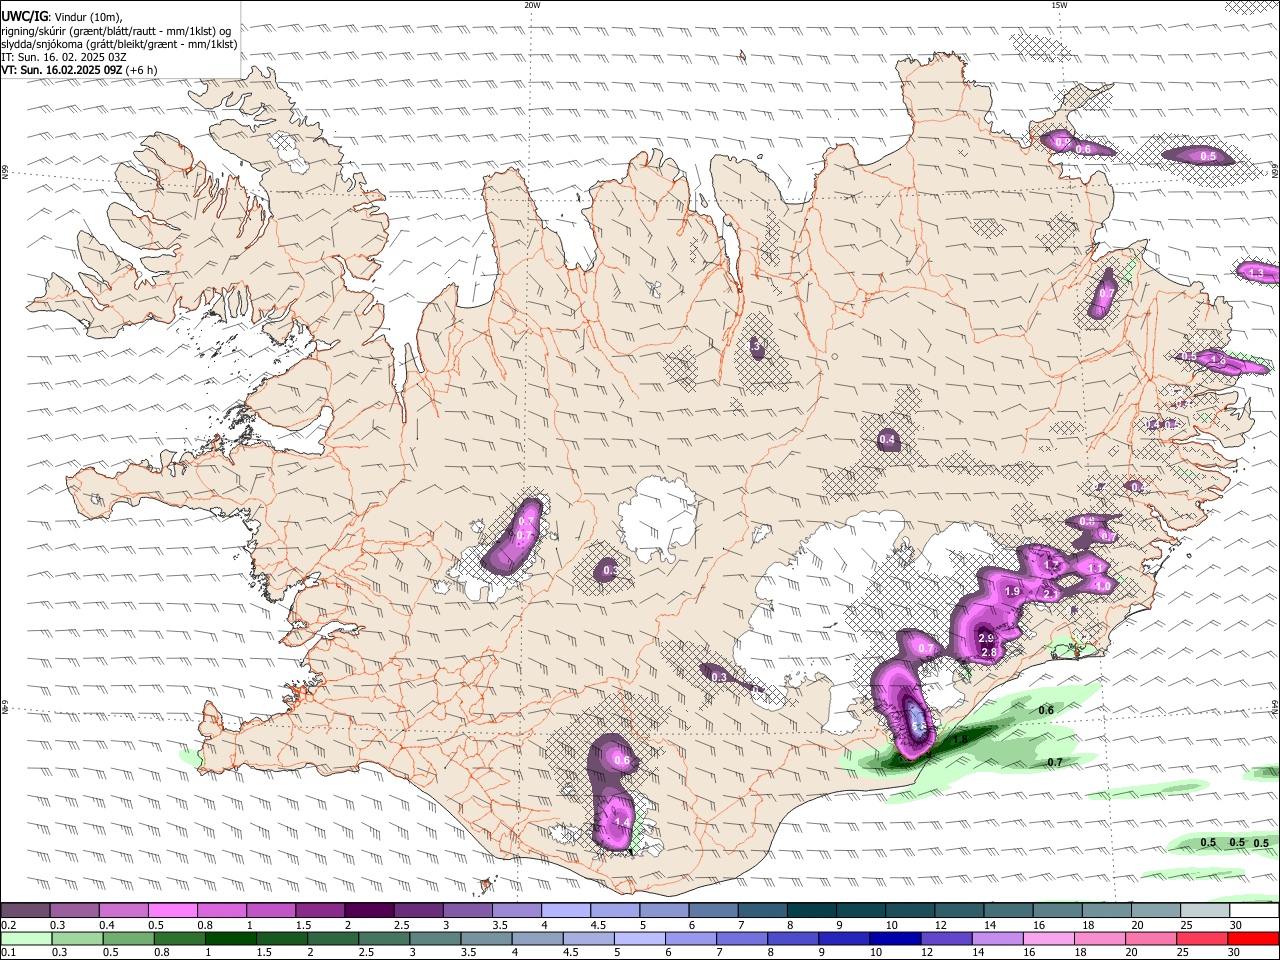Click the bright red 30 rain legend swatch
The height and width of the screenshot is (960, 1280).
1254,938
